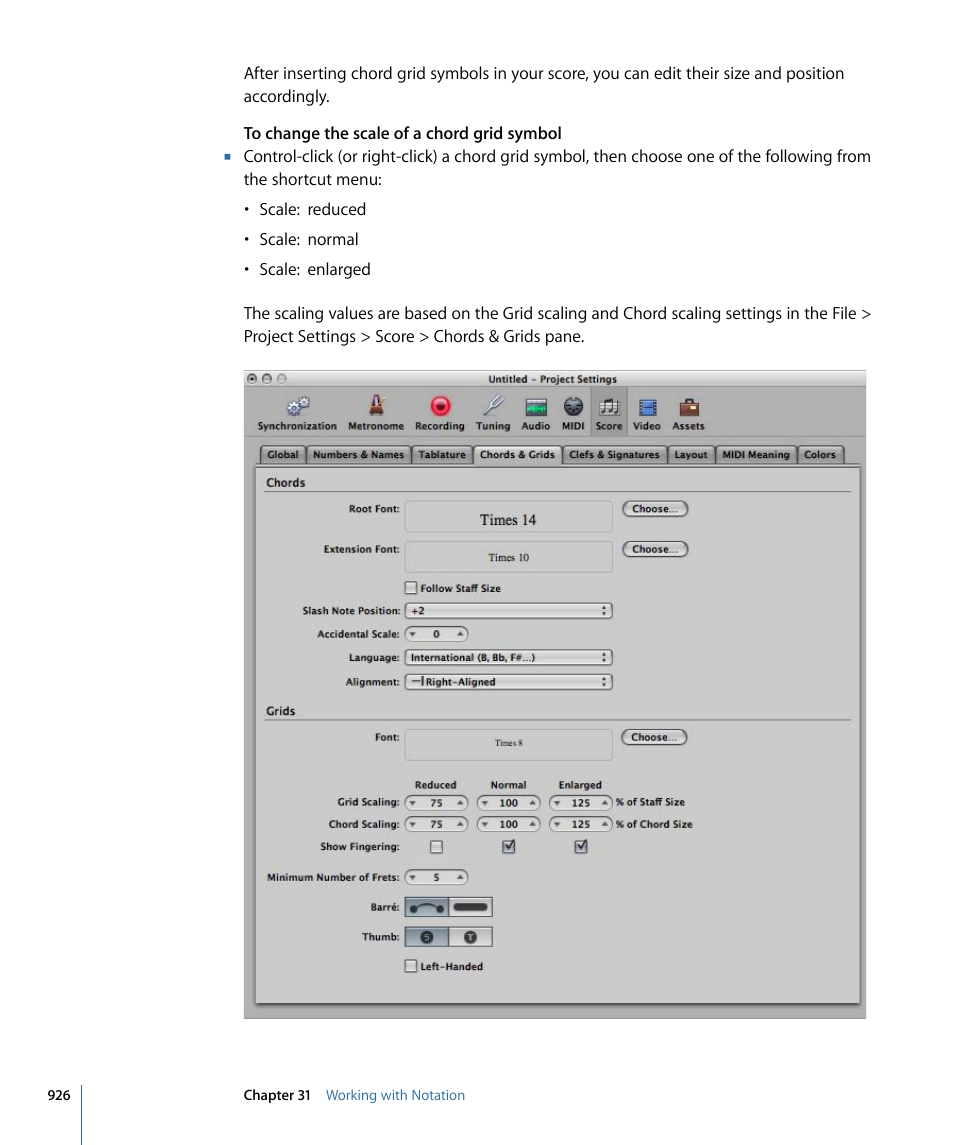Screen dimensions: 954x1145
Task: Enable Show Fingering for Reduced
Action: pos(436,847)
